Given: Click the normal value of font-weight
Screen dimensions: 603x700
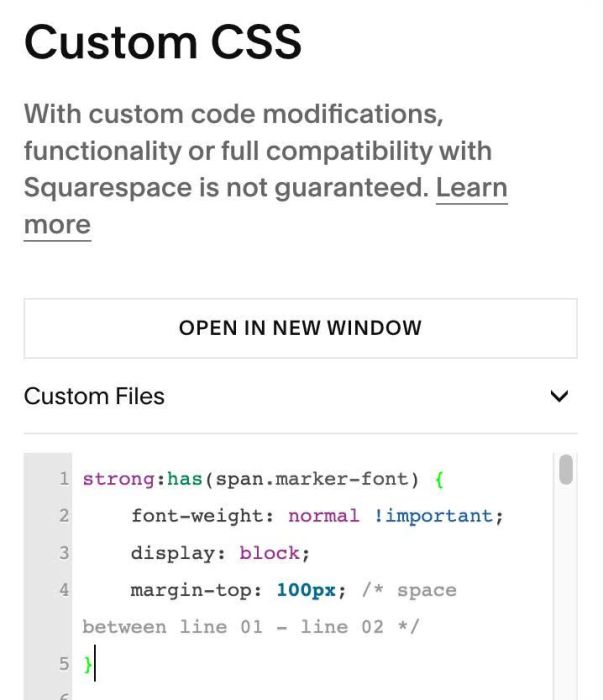Looking at the screenshot, I should point(324,516).
